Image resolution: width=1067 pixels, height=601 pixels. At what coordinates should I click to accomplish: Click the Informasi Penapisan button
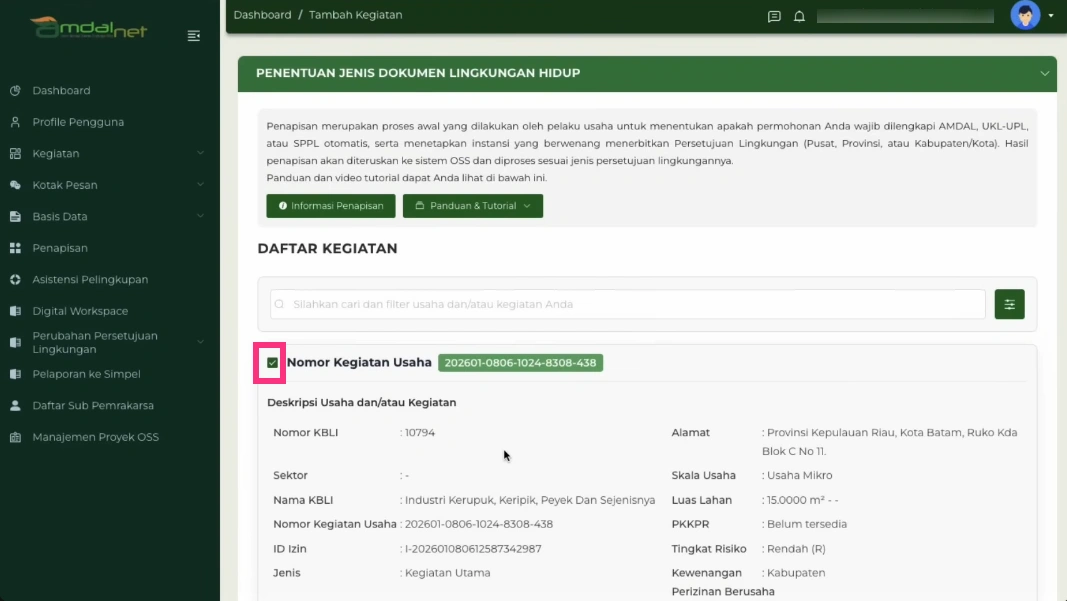pyautogui.click(x=331, y=206)
